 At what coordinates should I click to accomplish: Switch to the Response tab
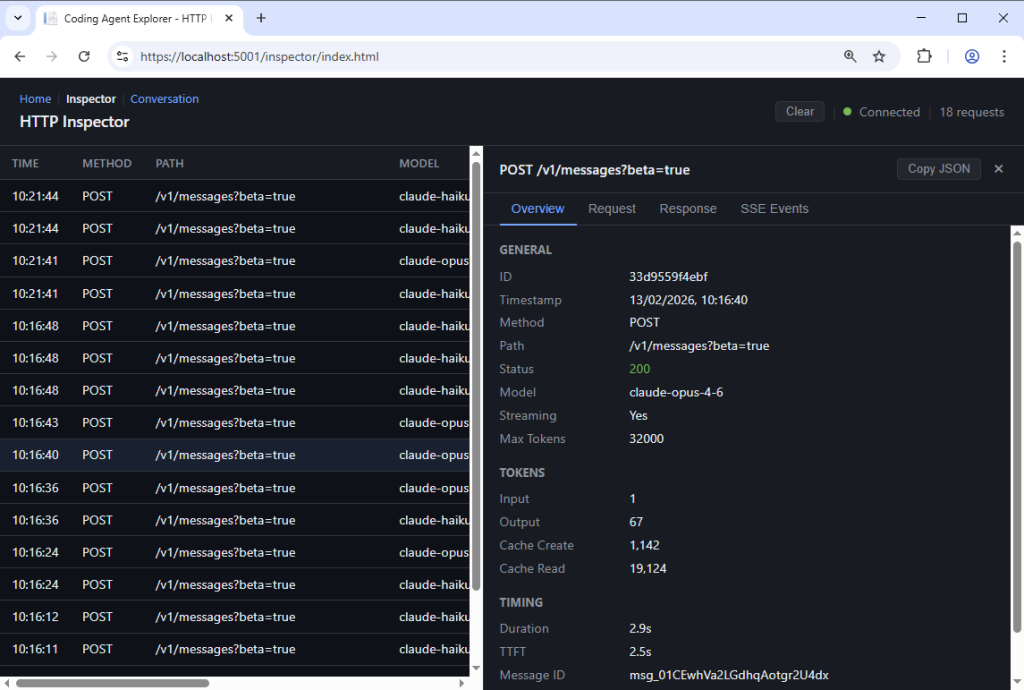688,209
